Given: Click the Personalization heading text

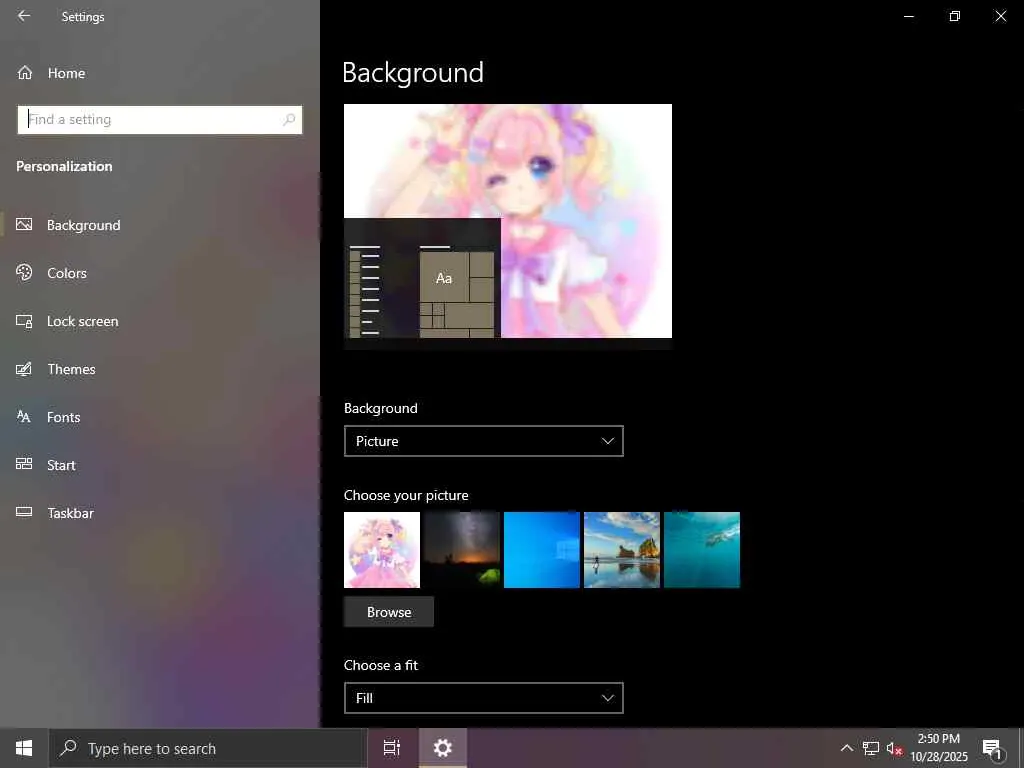Looking at the screenshot, I should tap(64, 166).
